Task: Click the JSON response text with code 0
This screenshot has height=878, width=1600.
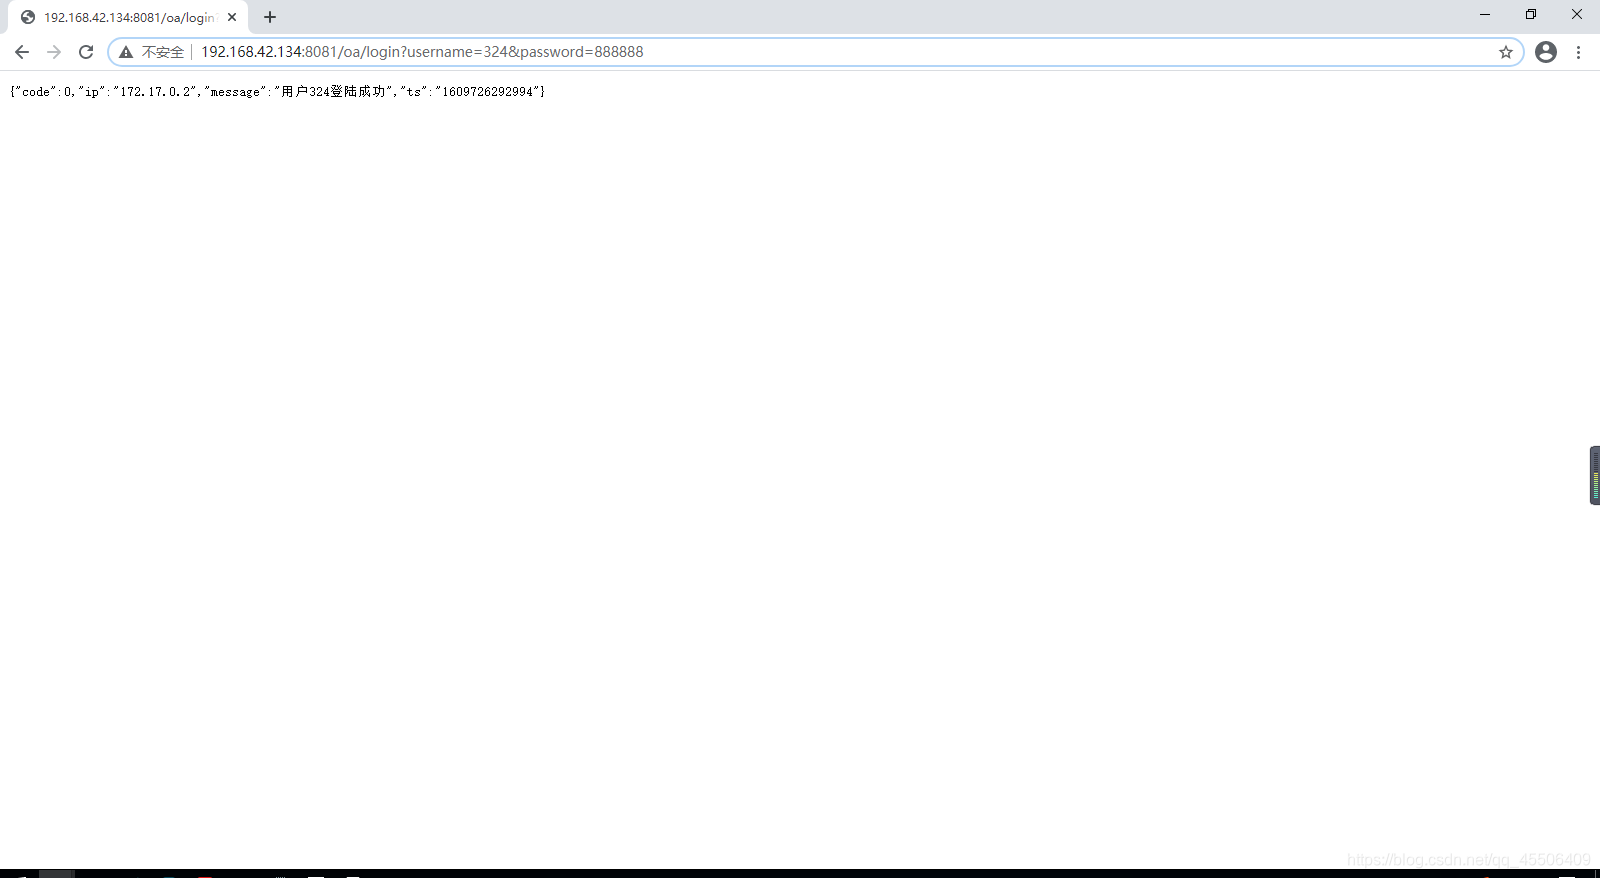Action: 277,92
